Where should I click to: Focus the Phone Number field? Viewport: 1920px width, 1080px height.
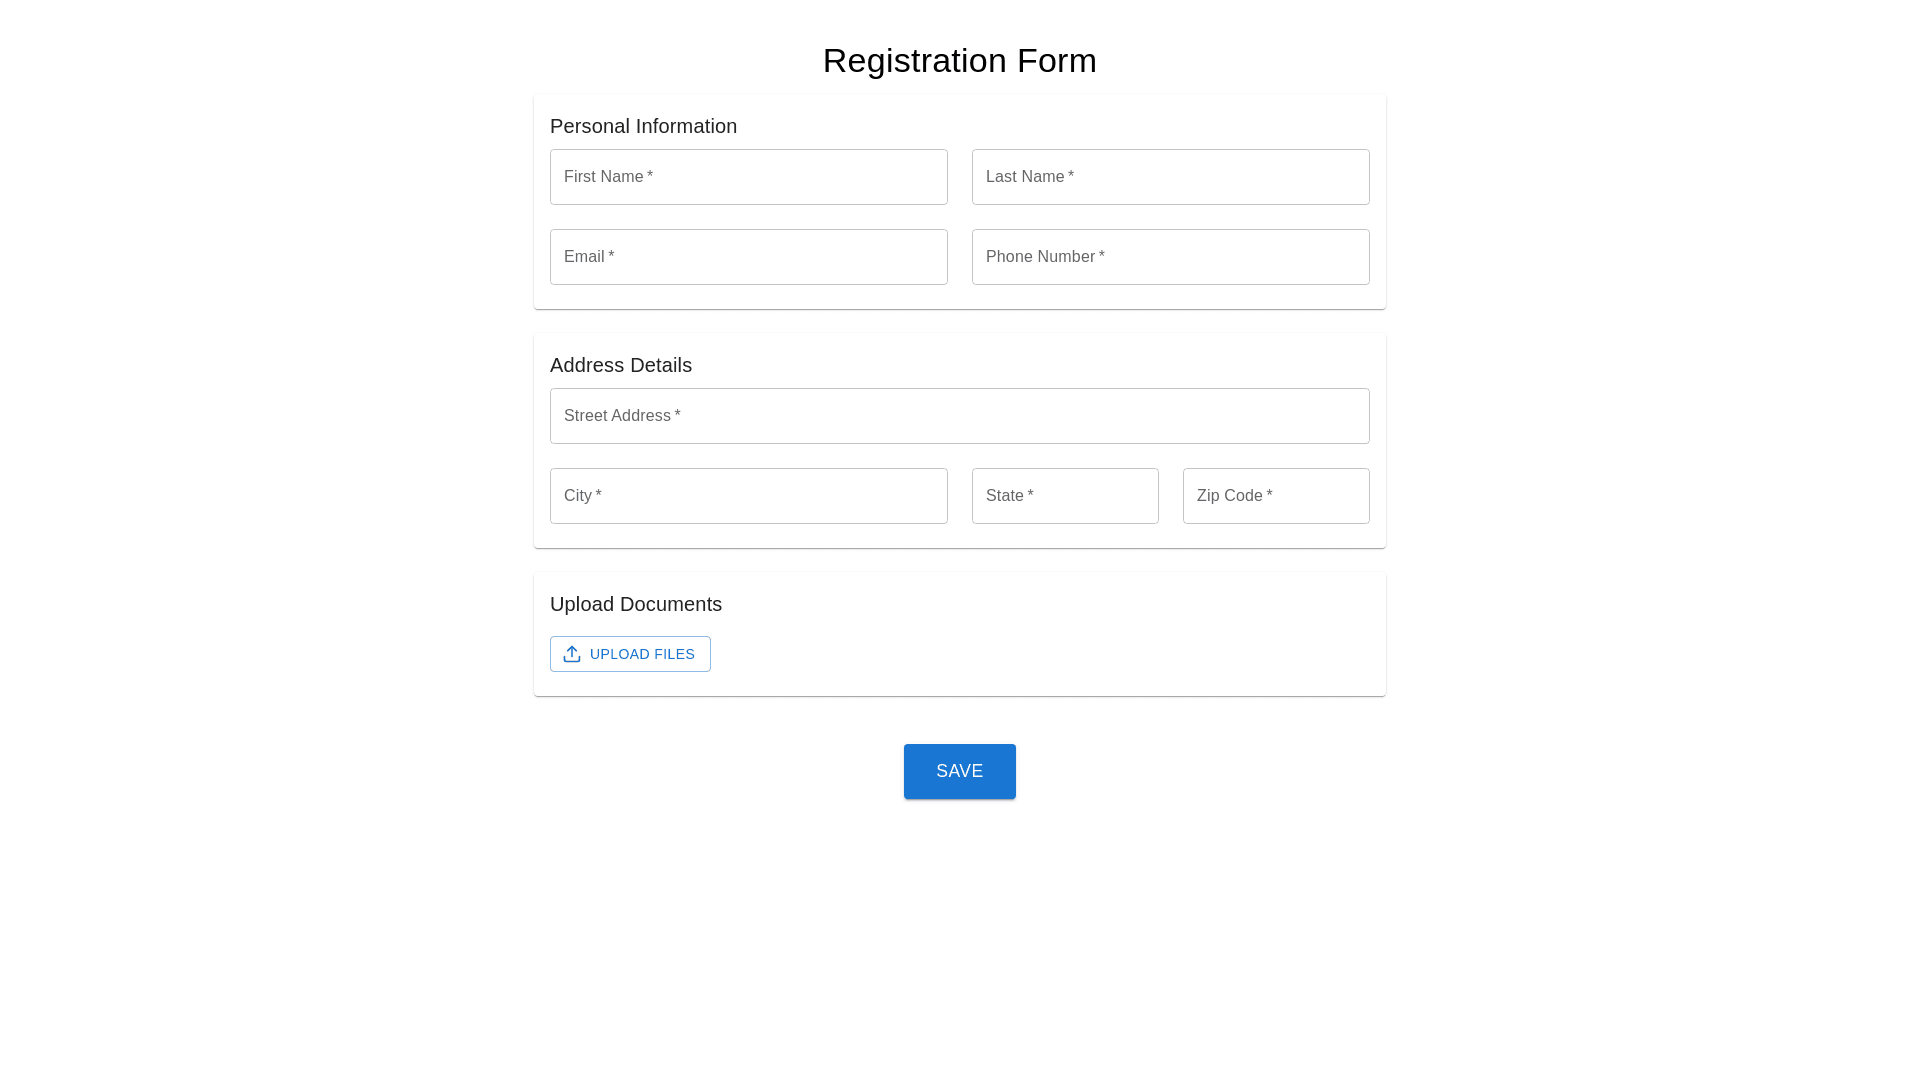[x=1170, y=257]
